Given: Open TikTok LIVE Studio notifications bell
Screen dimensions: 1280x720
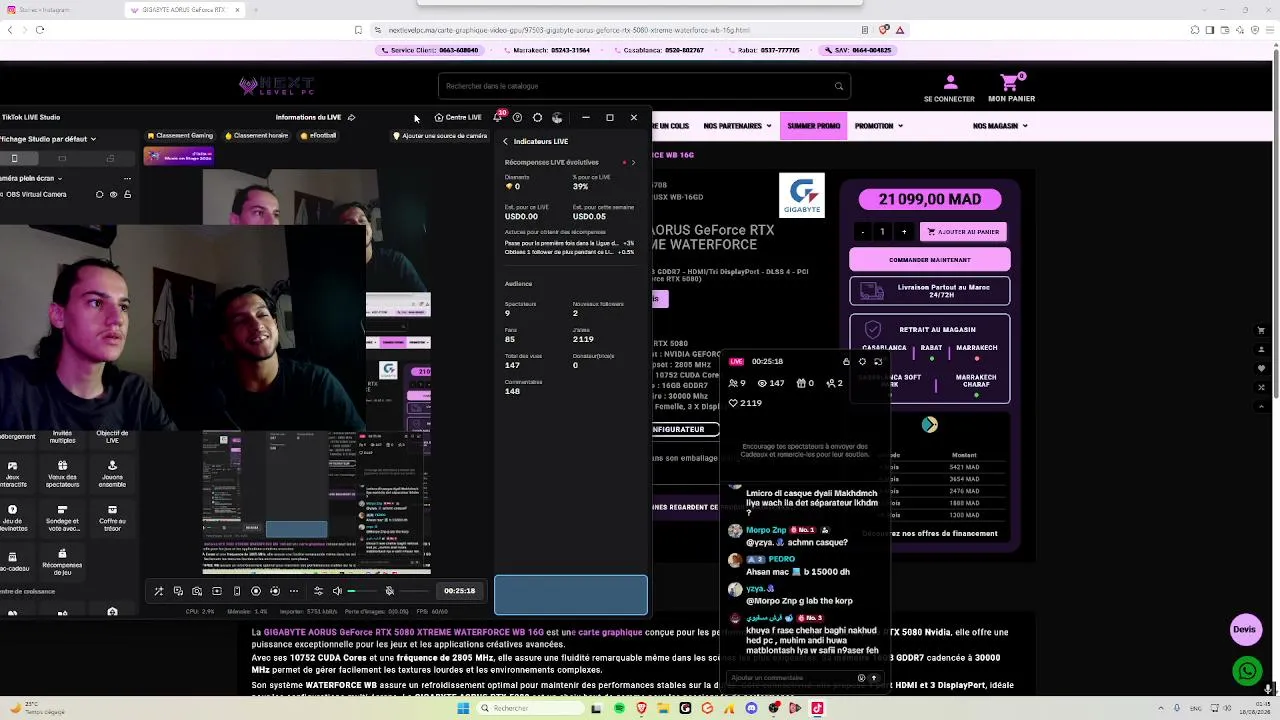Looking at the screenshot, I should tap(497, 118).
